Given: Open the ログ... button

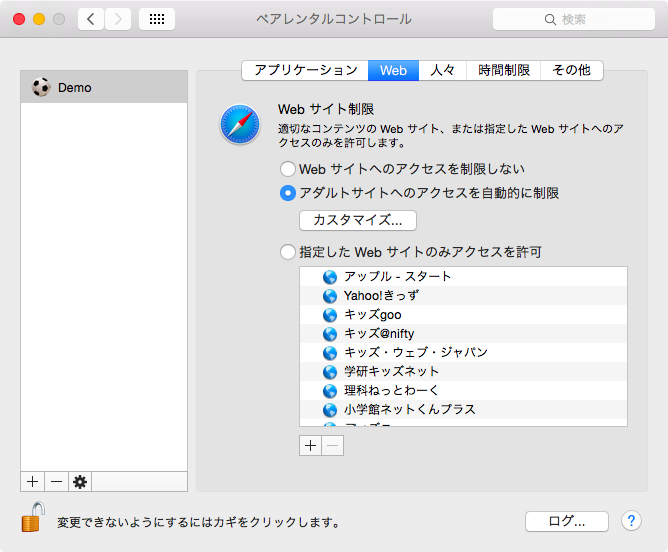Looking at the screenshot, I should (x=567, y=521).
